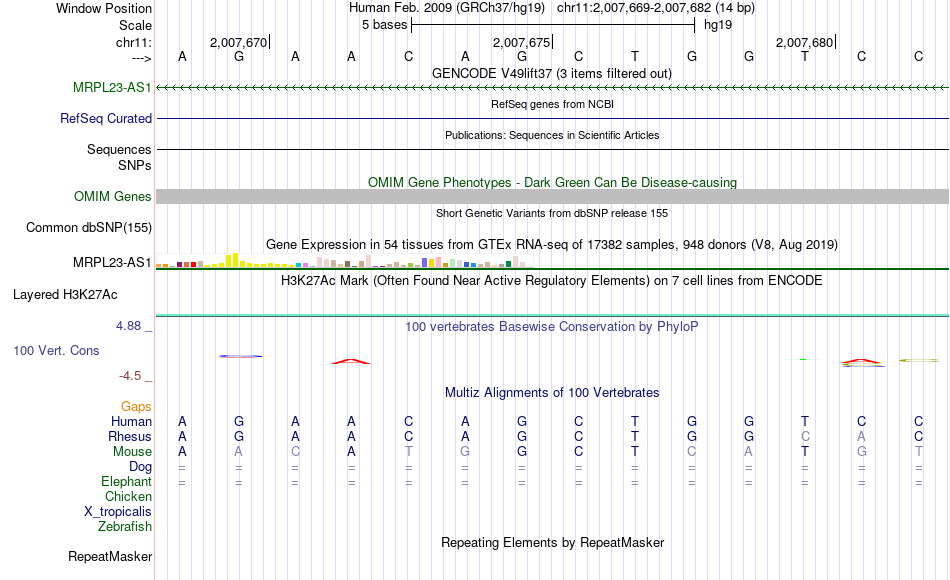Screen dimensions: 950x580
Task: Click the X_tropicalis species label
Action: [118, 512]
